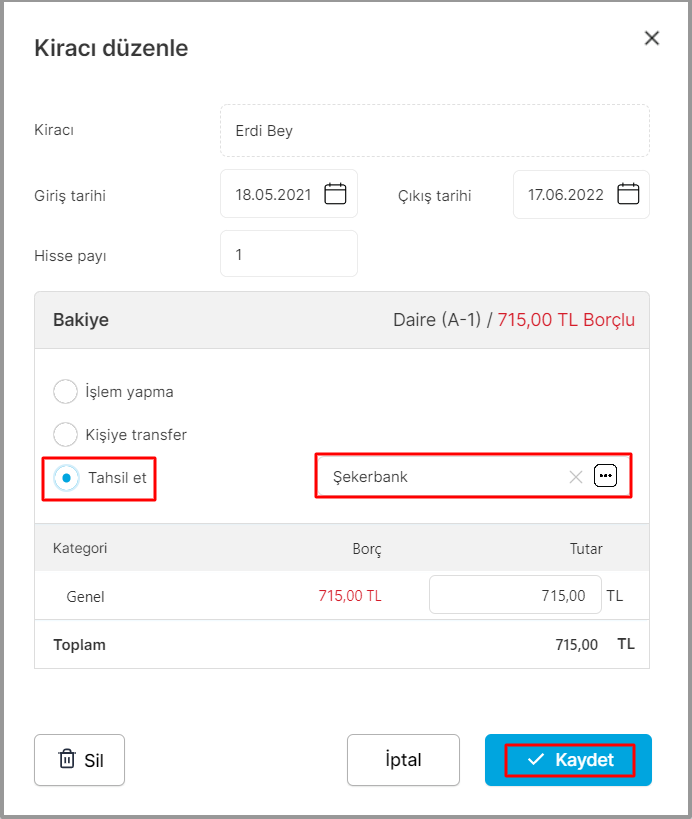Choose the Tahsil et radio option

66,477
